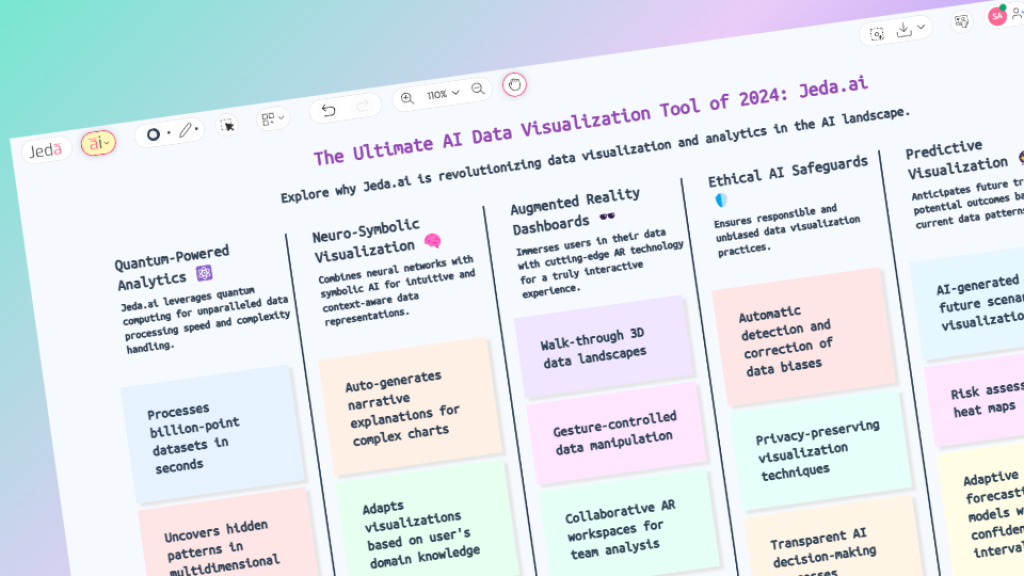
Task: Expand the grid templates dropdown
Action: click(272, 119)
